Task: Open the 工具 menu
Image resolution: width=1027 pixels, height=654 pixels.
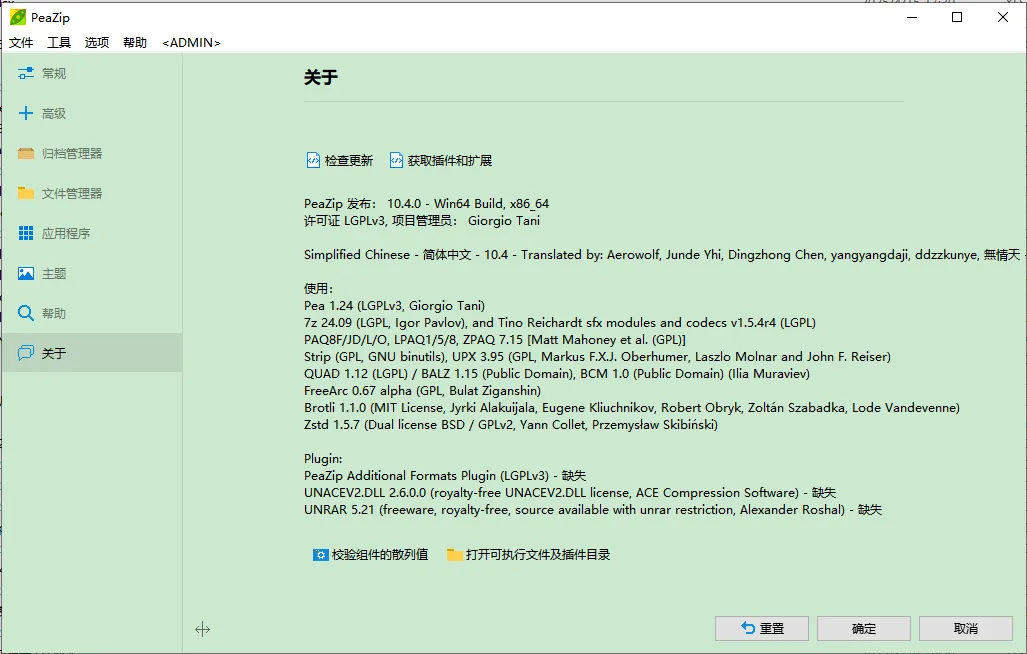Action: click(59, 43)
